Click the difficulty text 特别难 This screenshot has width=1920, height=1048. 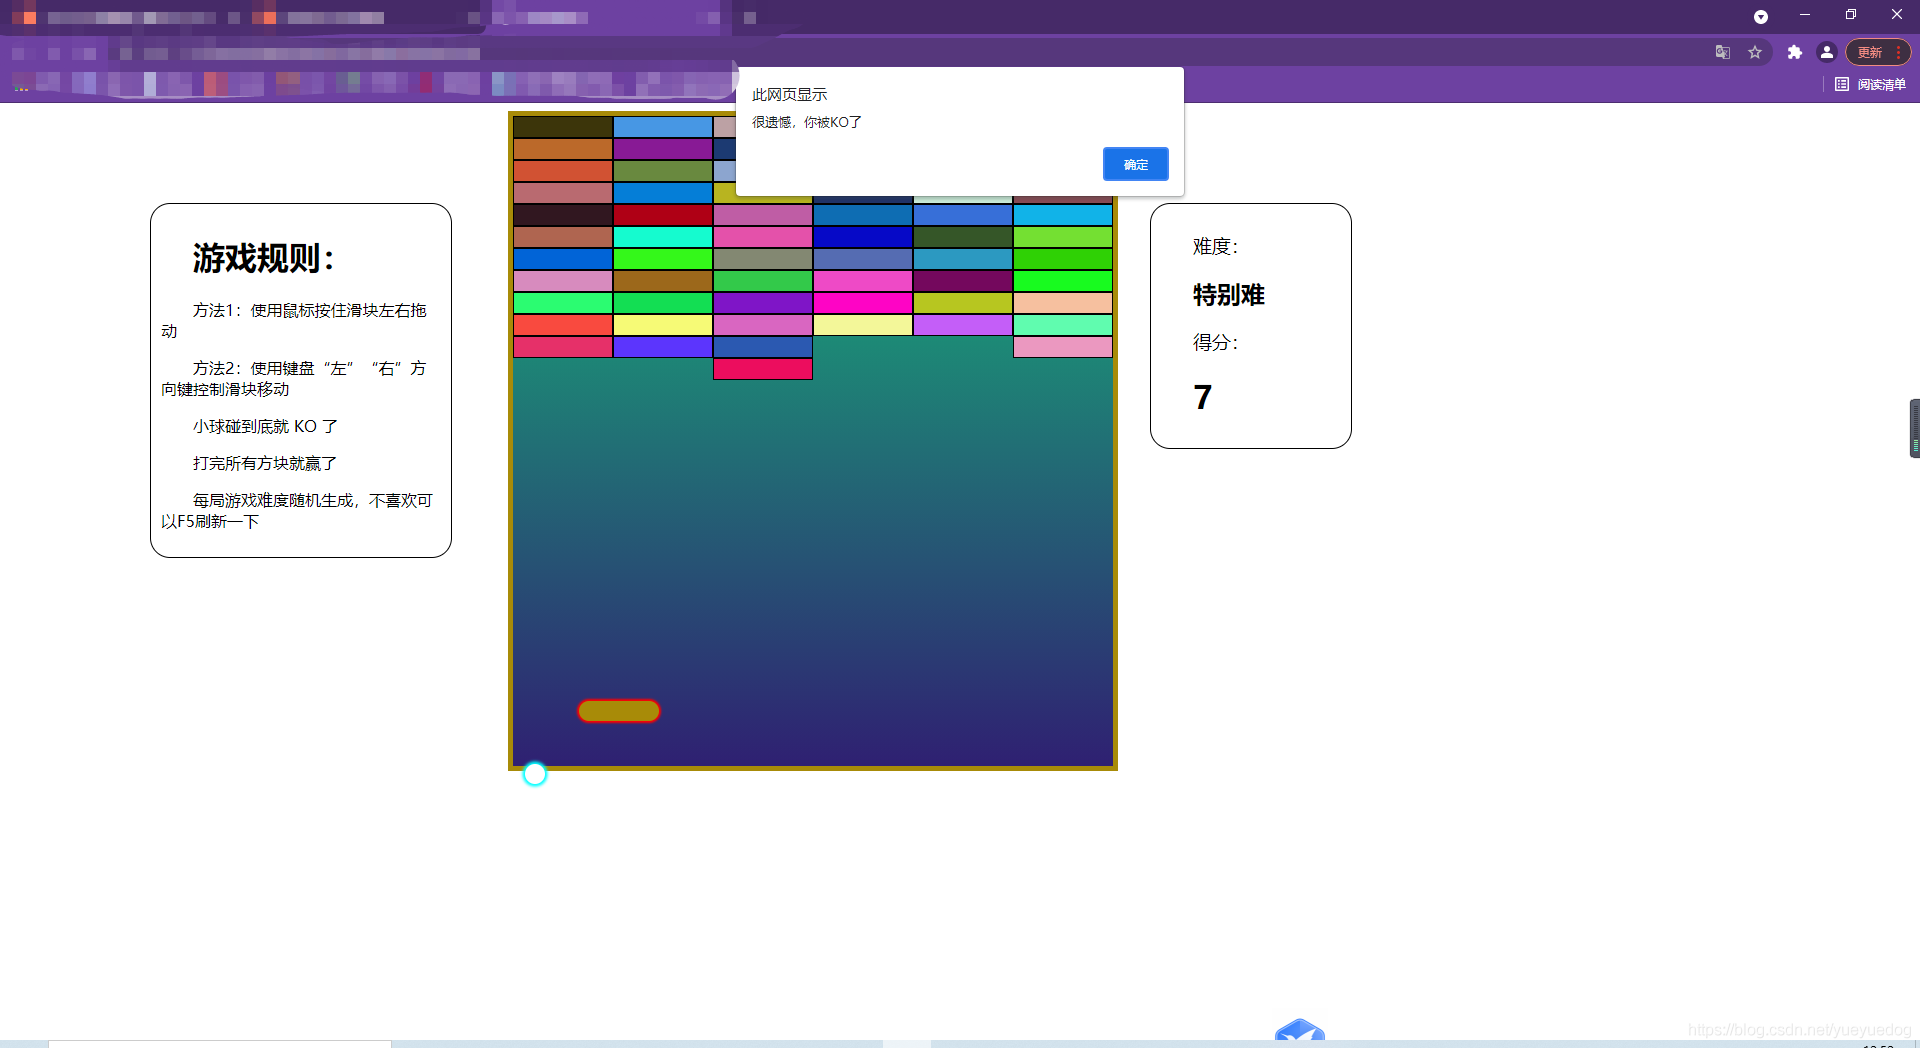(1229, 295)
